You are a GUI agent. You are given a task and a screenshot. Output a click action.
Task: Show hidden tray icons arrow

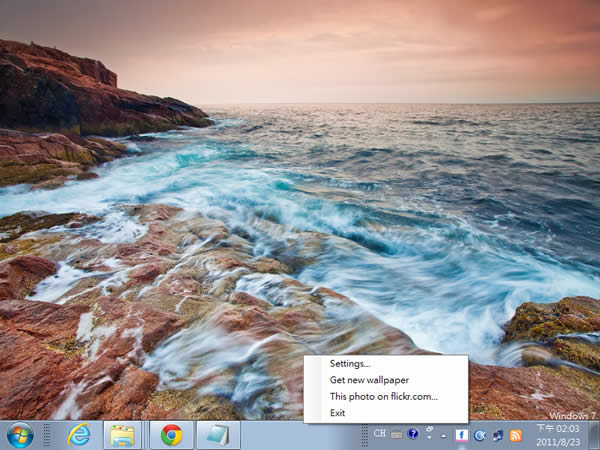pyautogui.click(x=443, y=436)
